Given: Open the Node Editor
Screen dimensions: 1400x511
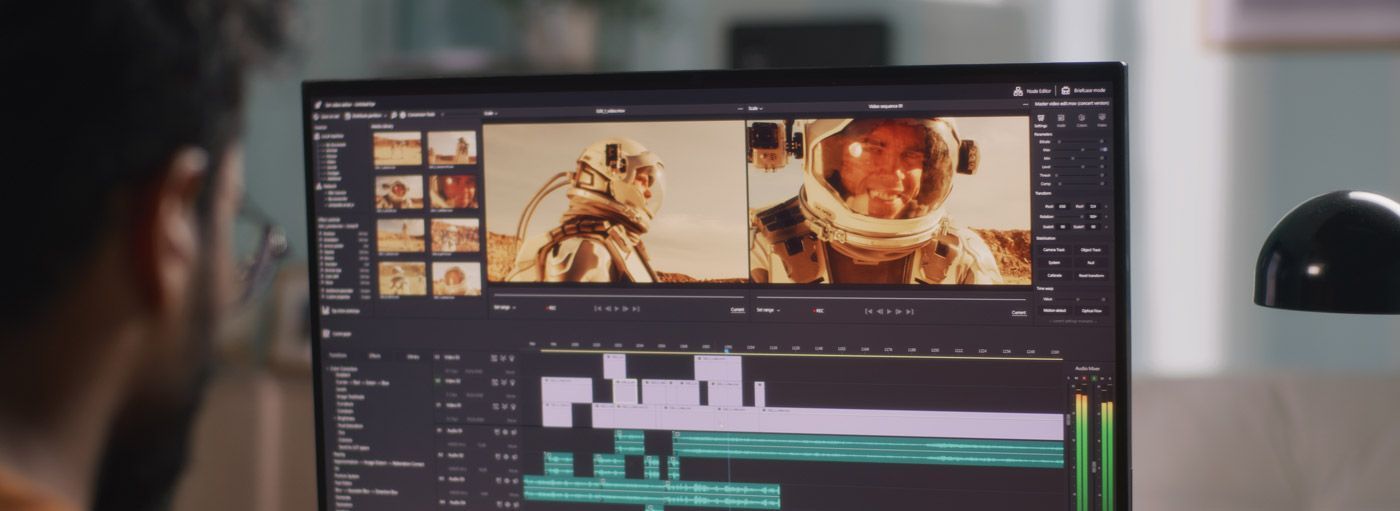Looking at the screenshot, I should 1032,90.
